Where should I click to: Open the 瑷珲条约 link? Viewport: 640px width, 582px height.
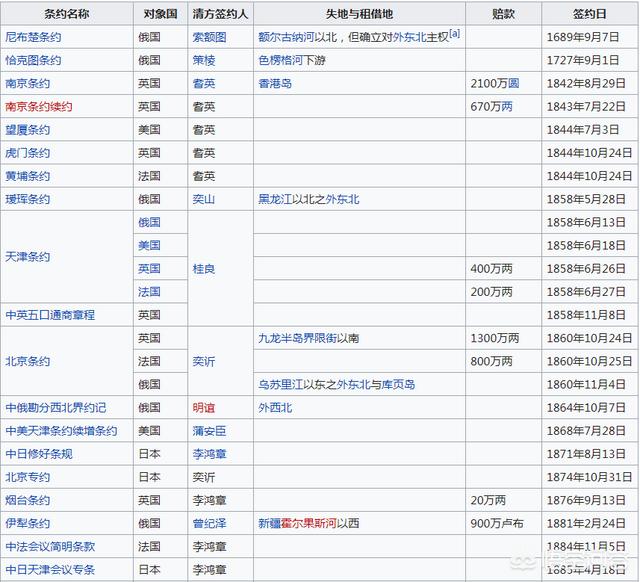[28, 200]
